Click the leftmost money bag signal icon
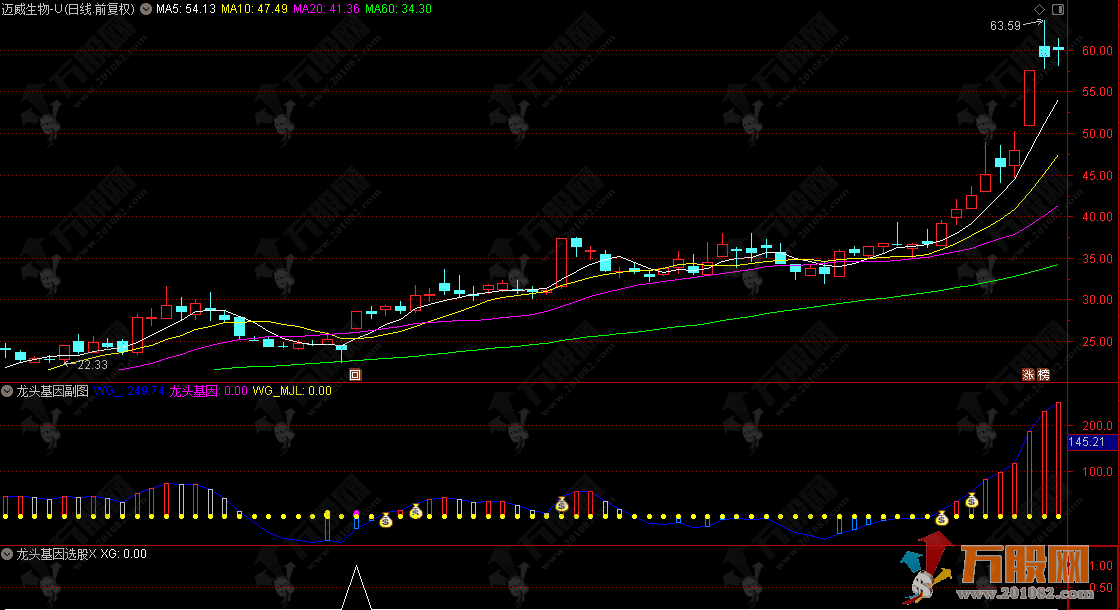The image size is (1120, 610). 385,520
